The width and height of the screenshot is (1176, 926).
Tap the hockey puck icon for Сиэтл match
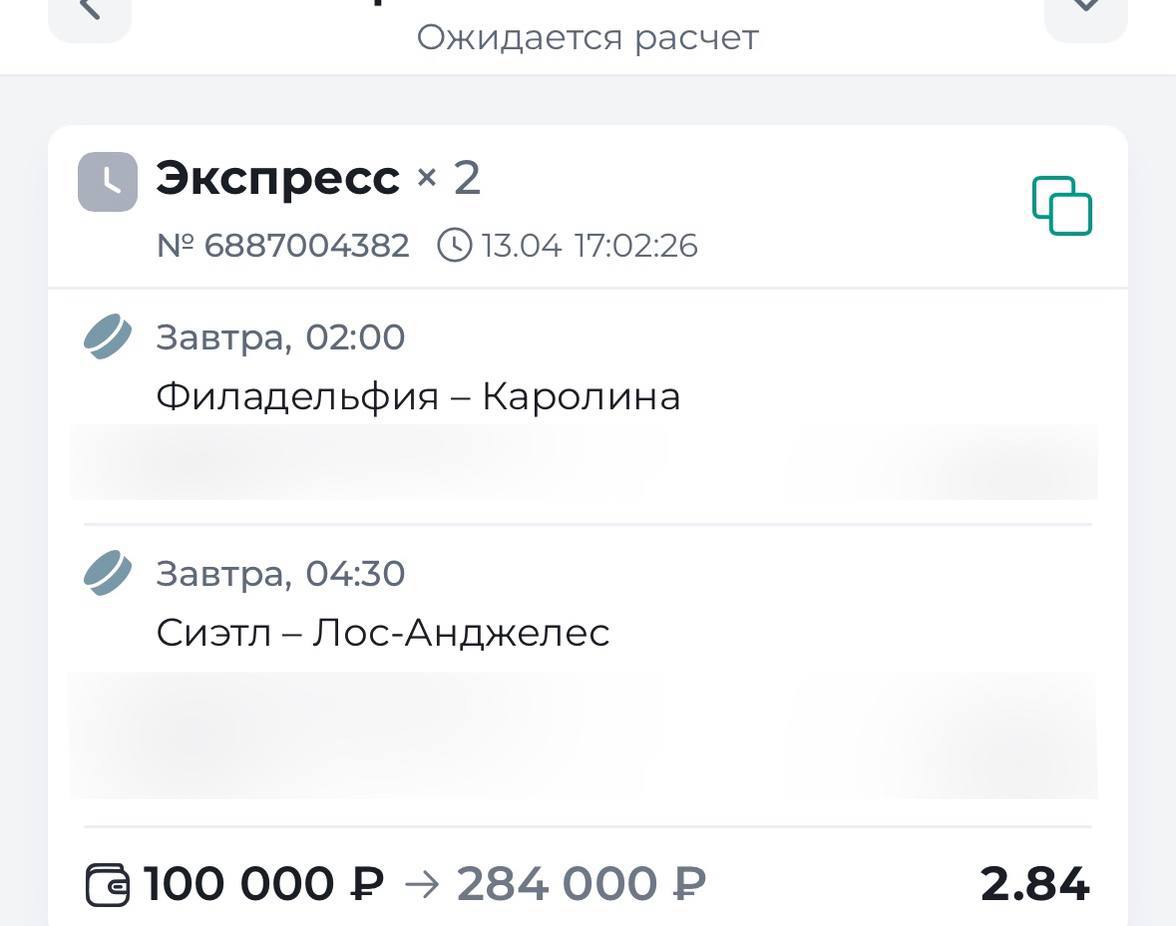[x=107, y=573]
